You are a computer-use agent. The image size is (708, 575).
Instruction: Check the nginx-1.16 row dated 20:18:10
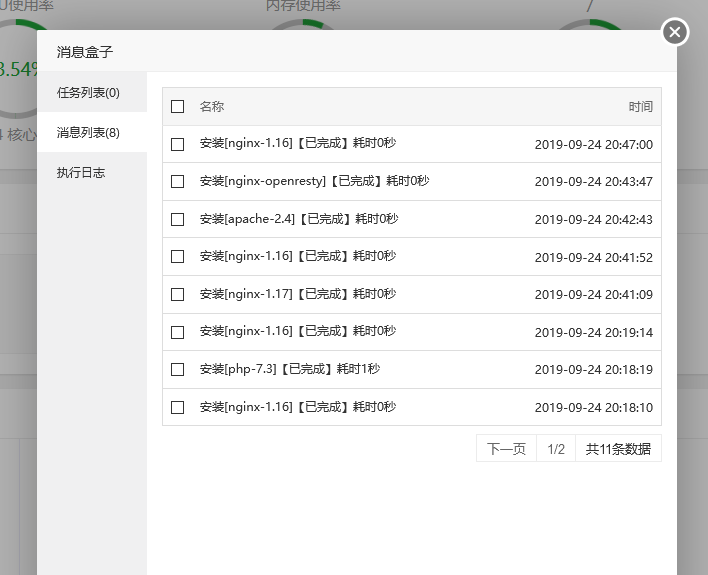(x=177, y=407)
